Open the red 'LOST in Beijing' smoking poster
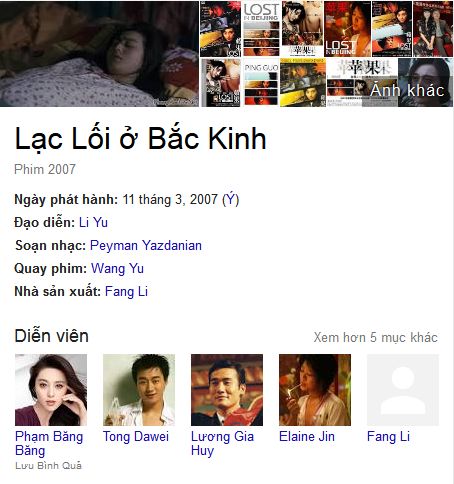 347,29
